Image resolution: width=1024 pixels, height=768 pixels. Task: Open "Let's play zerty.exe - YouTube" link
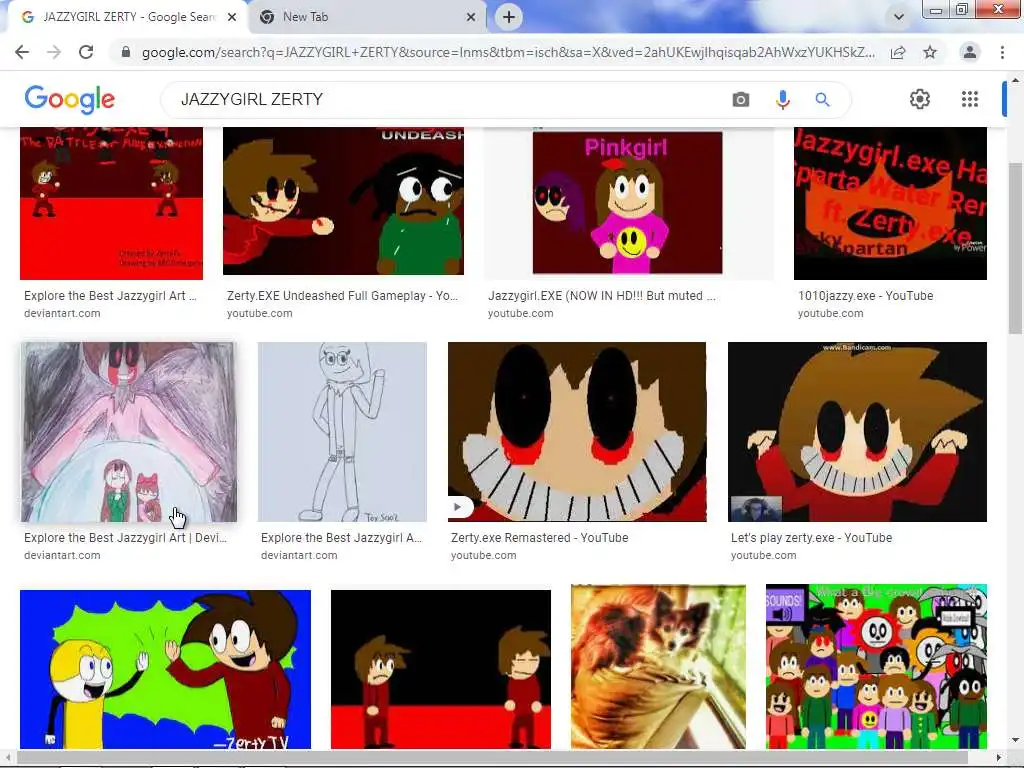pos(811,537)
